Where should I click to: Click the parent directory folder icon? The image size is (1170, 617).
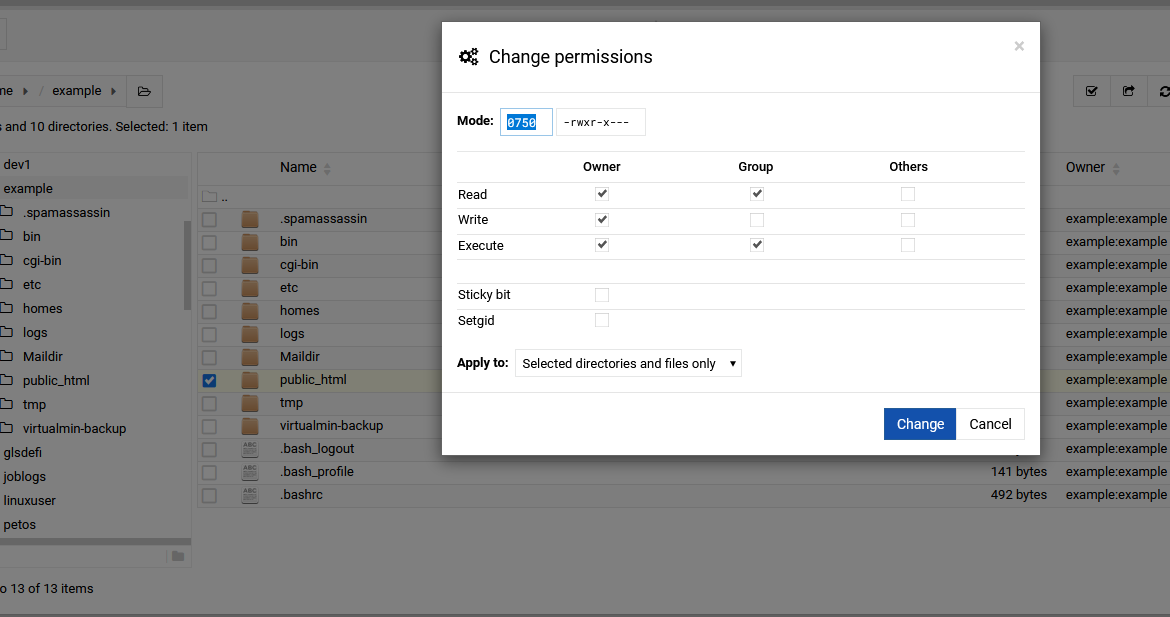pos(209,196)
